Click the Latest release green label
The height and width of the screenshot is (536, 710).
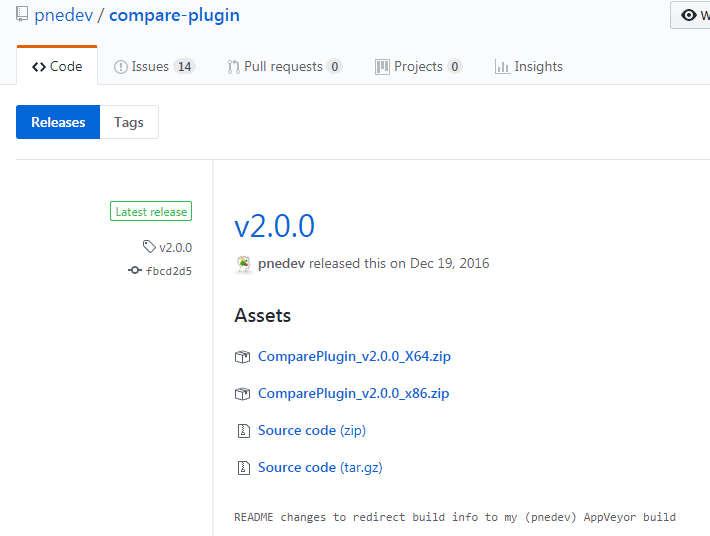coord(151,211)
